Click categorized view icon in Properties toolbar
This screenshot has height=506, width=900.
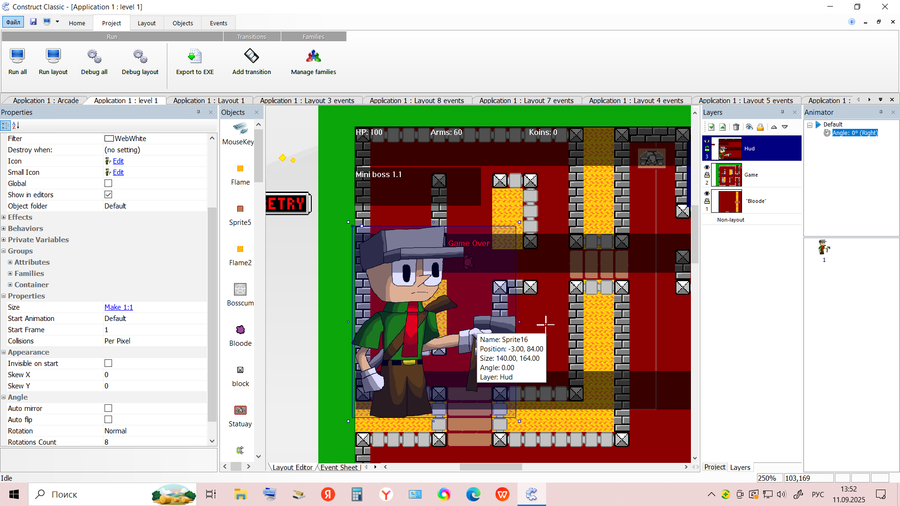tap(5, 125)
